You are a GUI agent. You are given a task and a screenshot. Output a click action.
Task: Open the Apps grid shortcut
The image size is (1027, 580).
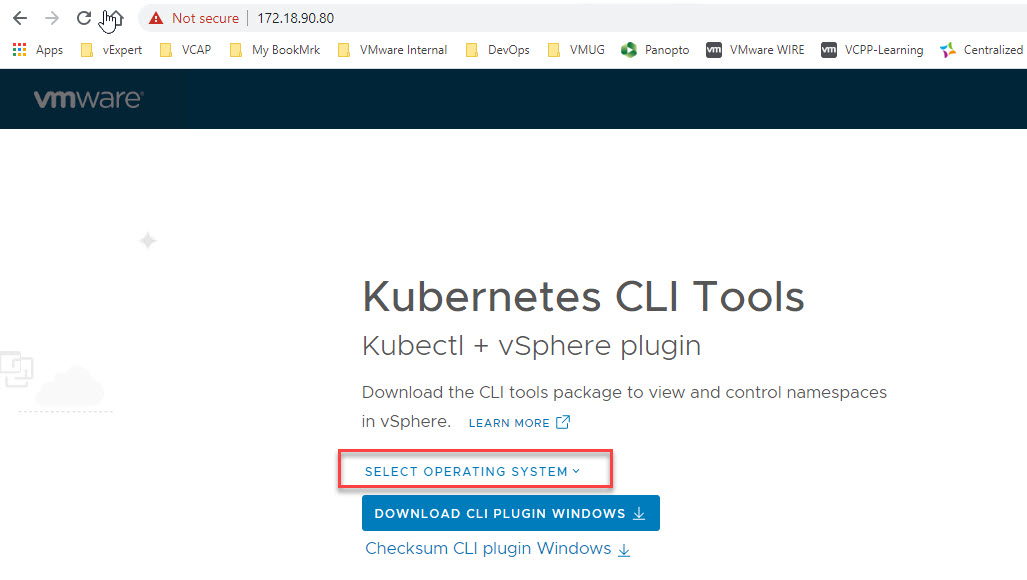point(37,50)
